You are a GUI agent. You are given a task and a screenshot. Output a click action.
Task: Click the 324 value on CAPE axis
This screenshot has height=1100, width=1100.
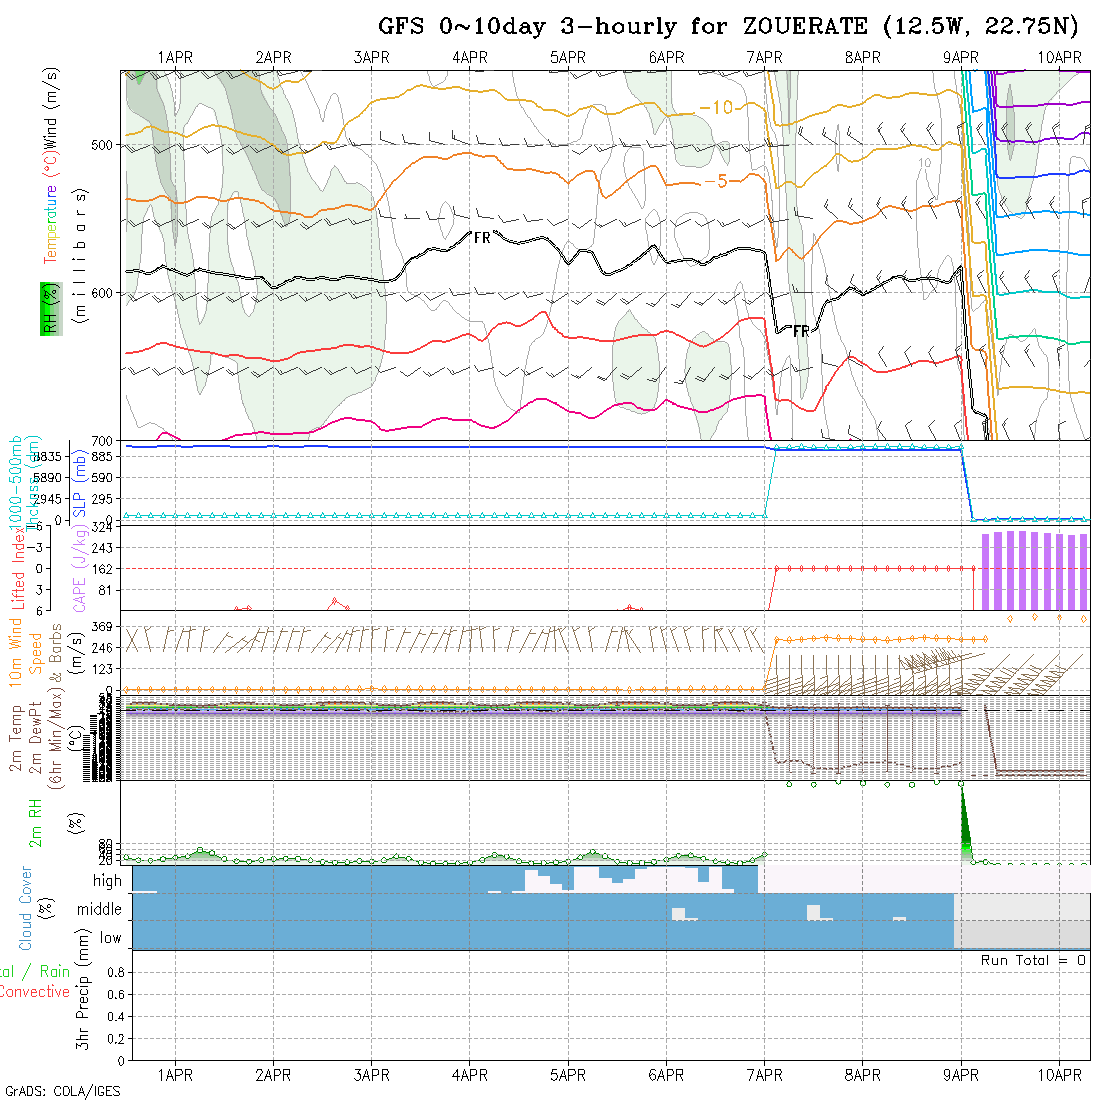(102, 527)
